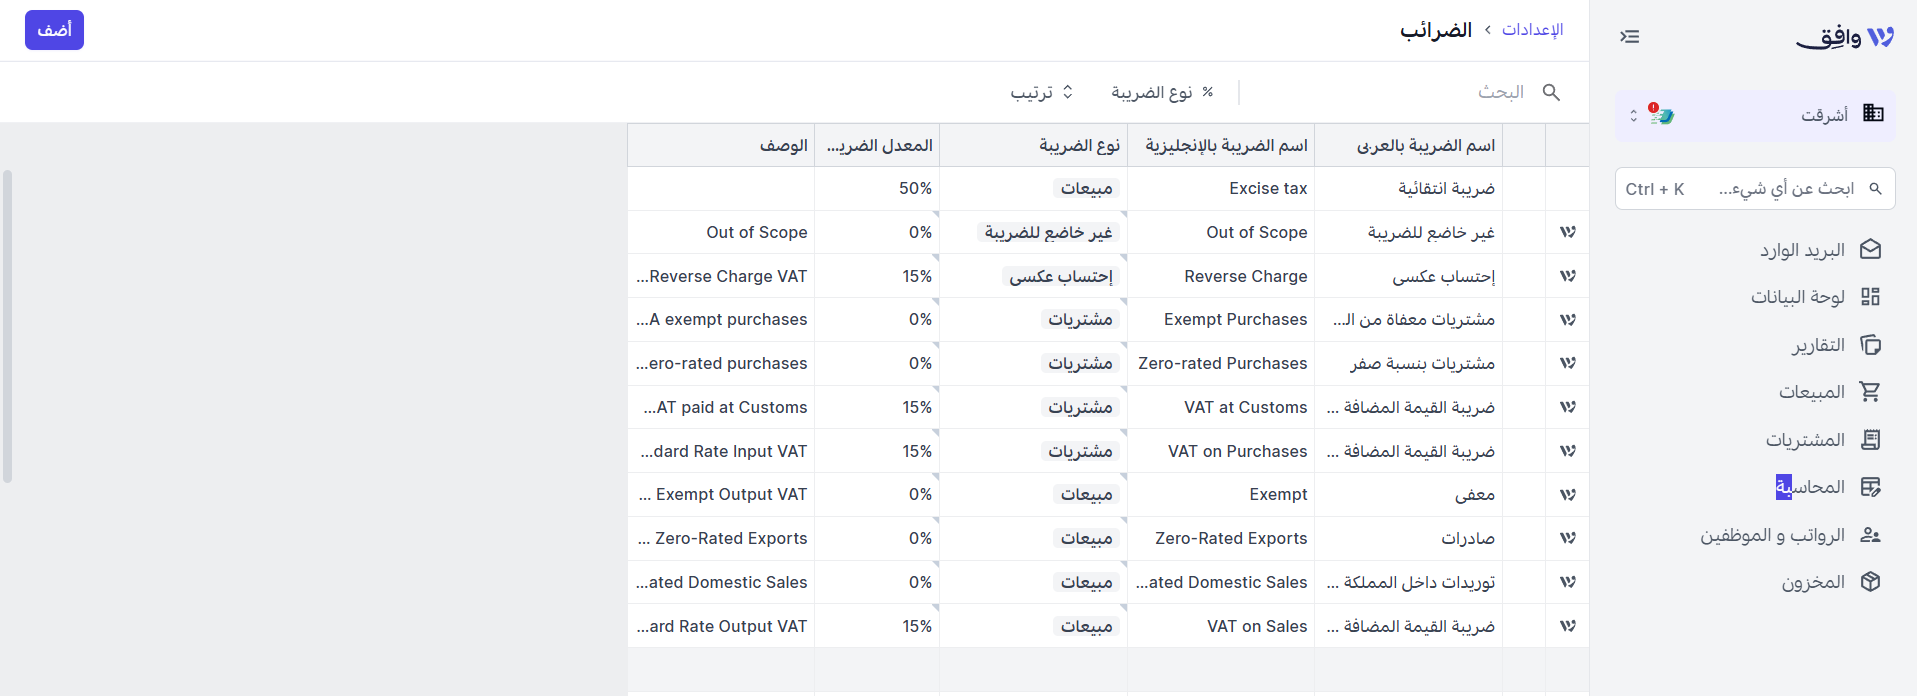Go to the Settings (الإعدادات) breadcrumb link
Viewport: 1917px width, 696px height.
tap(1532, 30)
